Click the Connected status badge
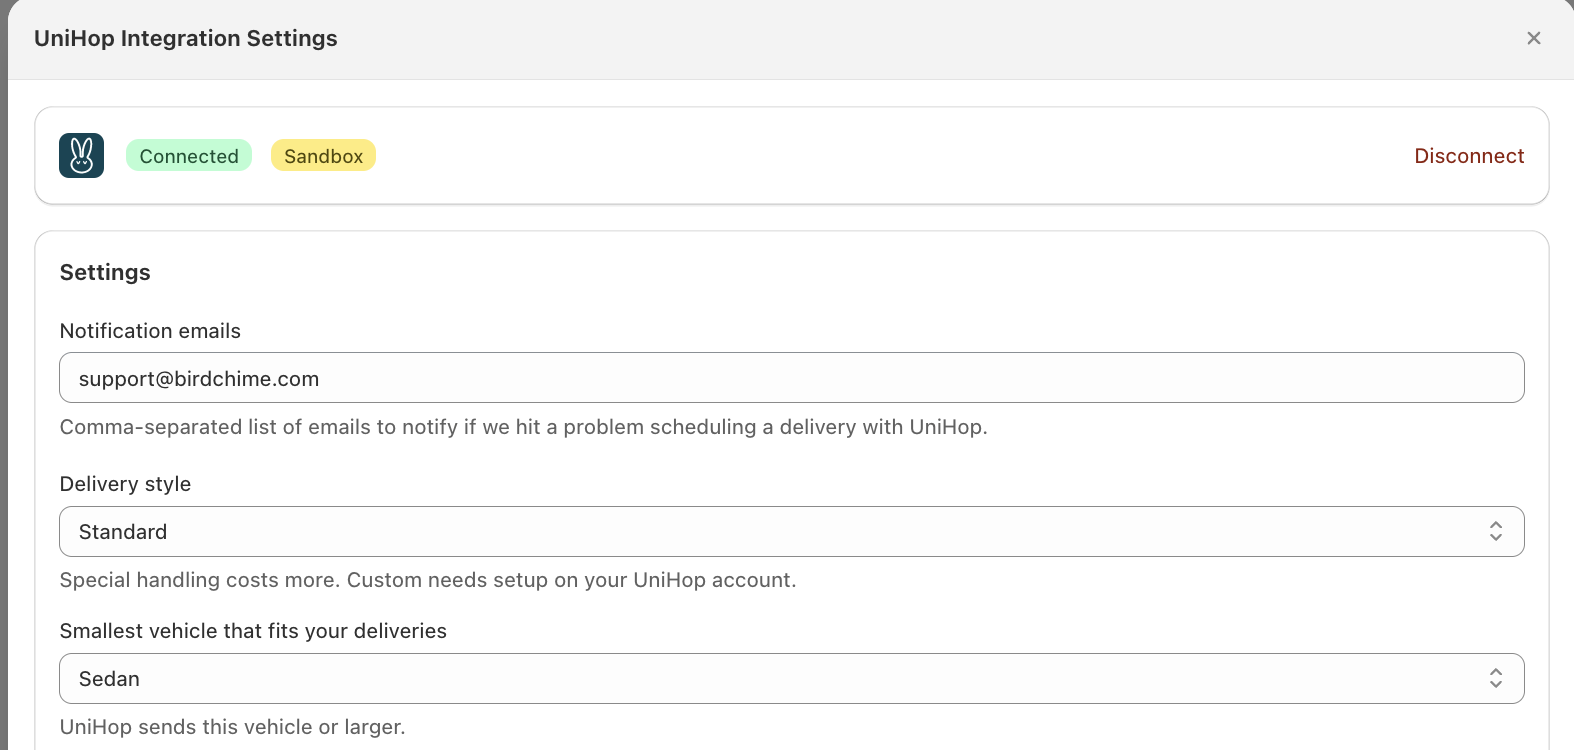 [189, 156]
